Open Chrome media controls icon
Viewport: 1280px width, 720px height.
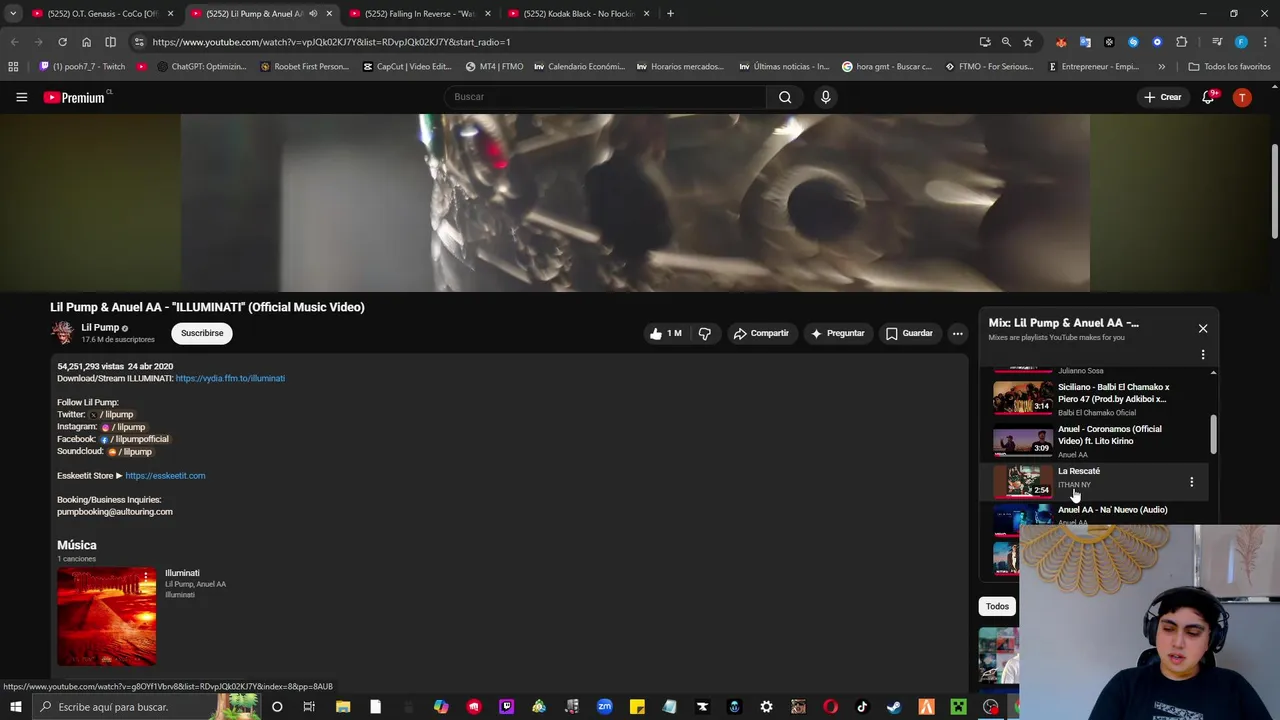pos(1217,42)
